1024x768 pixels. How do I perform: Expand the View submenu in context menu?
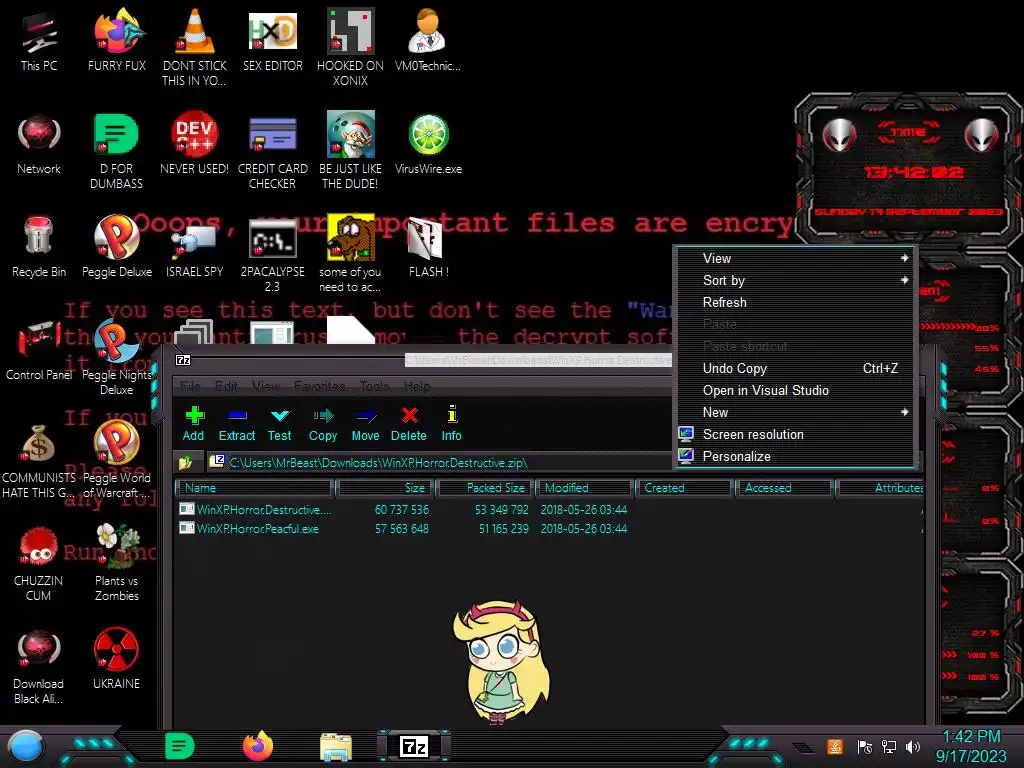coord(795,259)
